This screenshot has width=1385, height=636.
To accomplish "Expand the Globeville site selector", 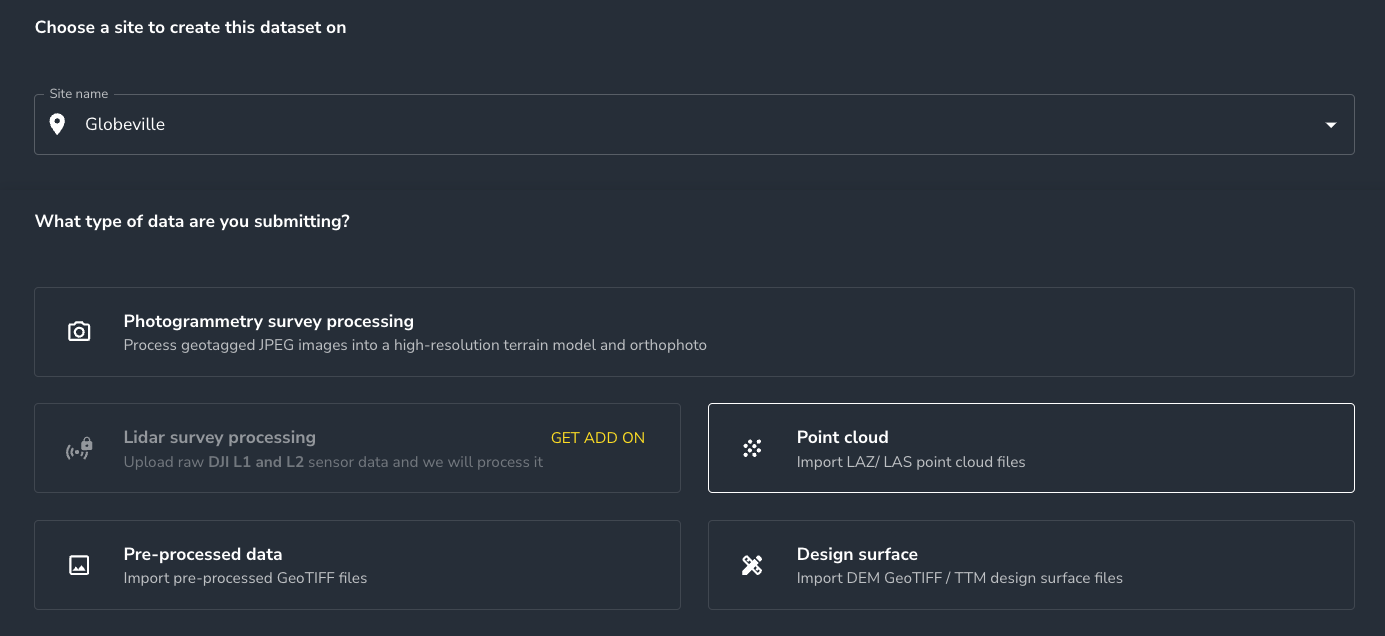I will [x=694, y=124].
